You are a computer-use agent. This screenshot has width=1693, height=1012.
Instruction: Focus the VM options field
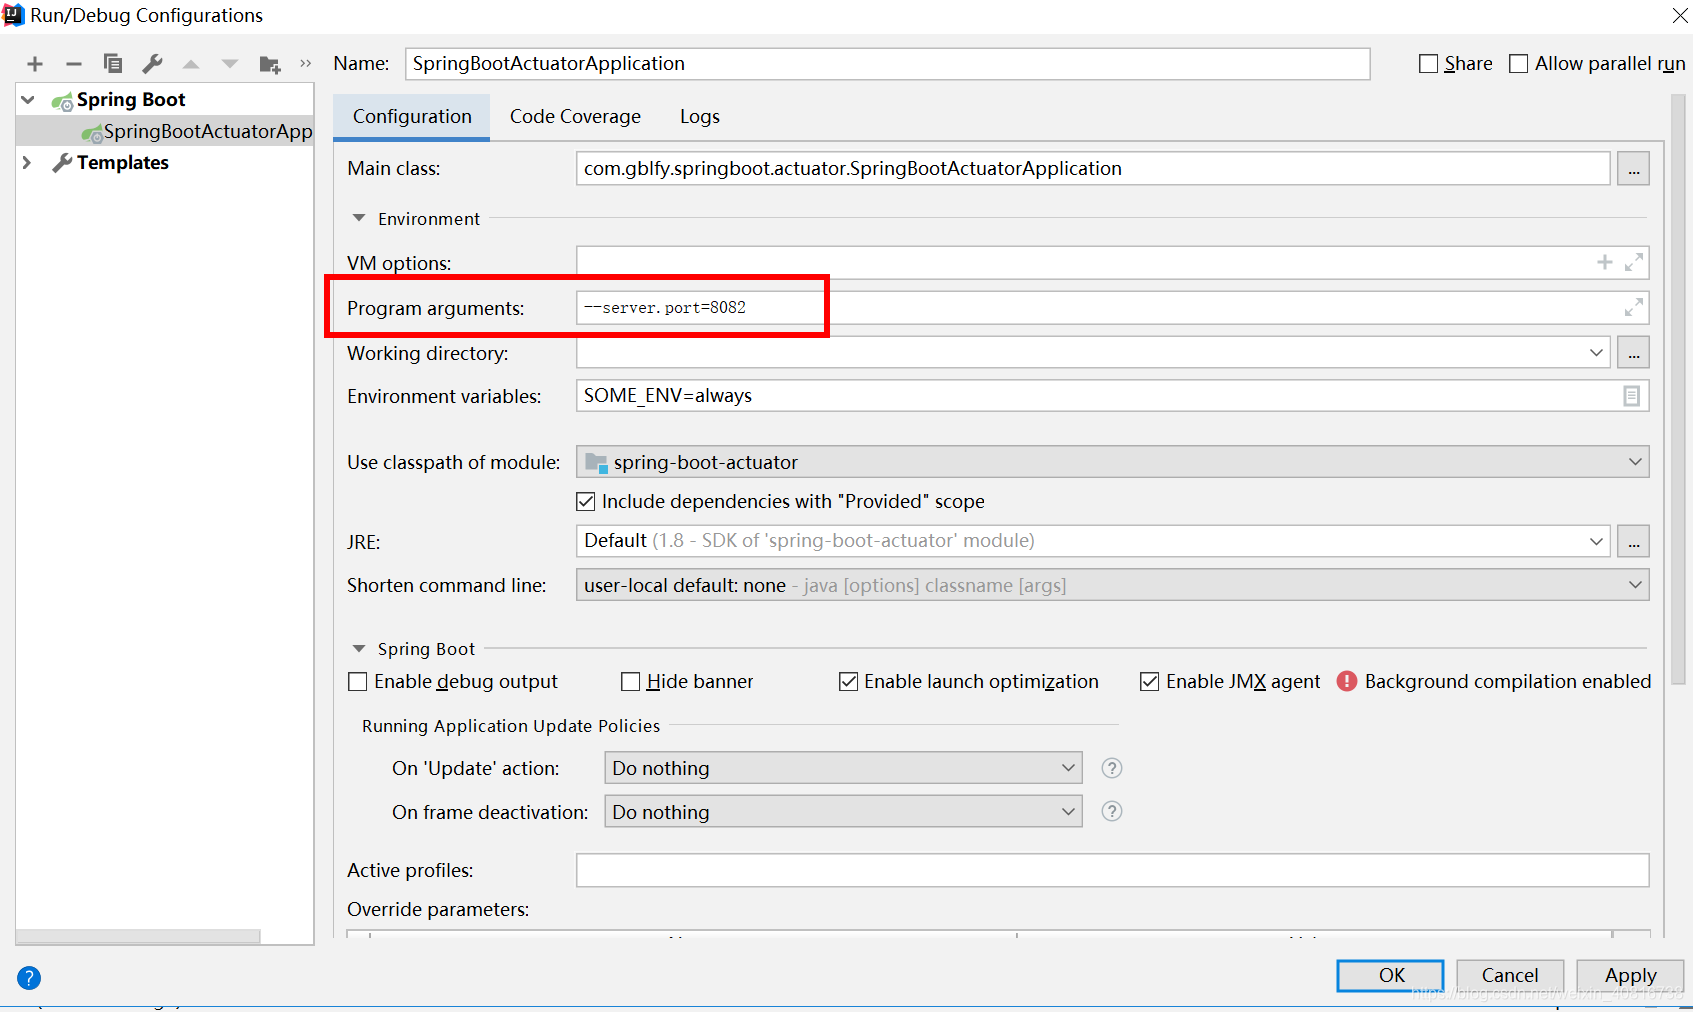[x=1112, y=263]
